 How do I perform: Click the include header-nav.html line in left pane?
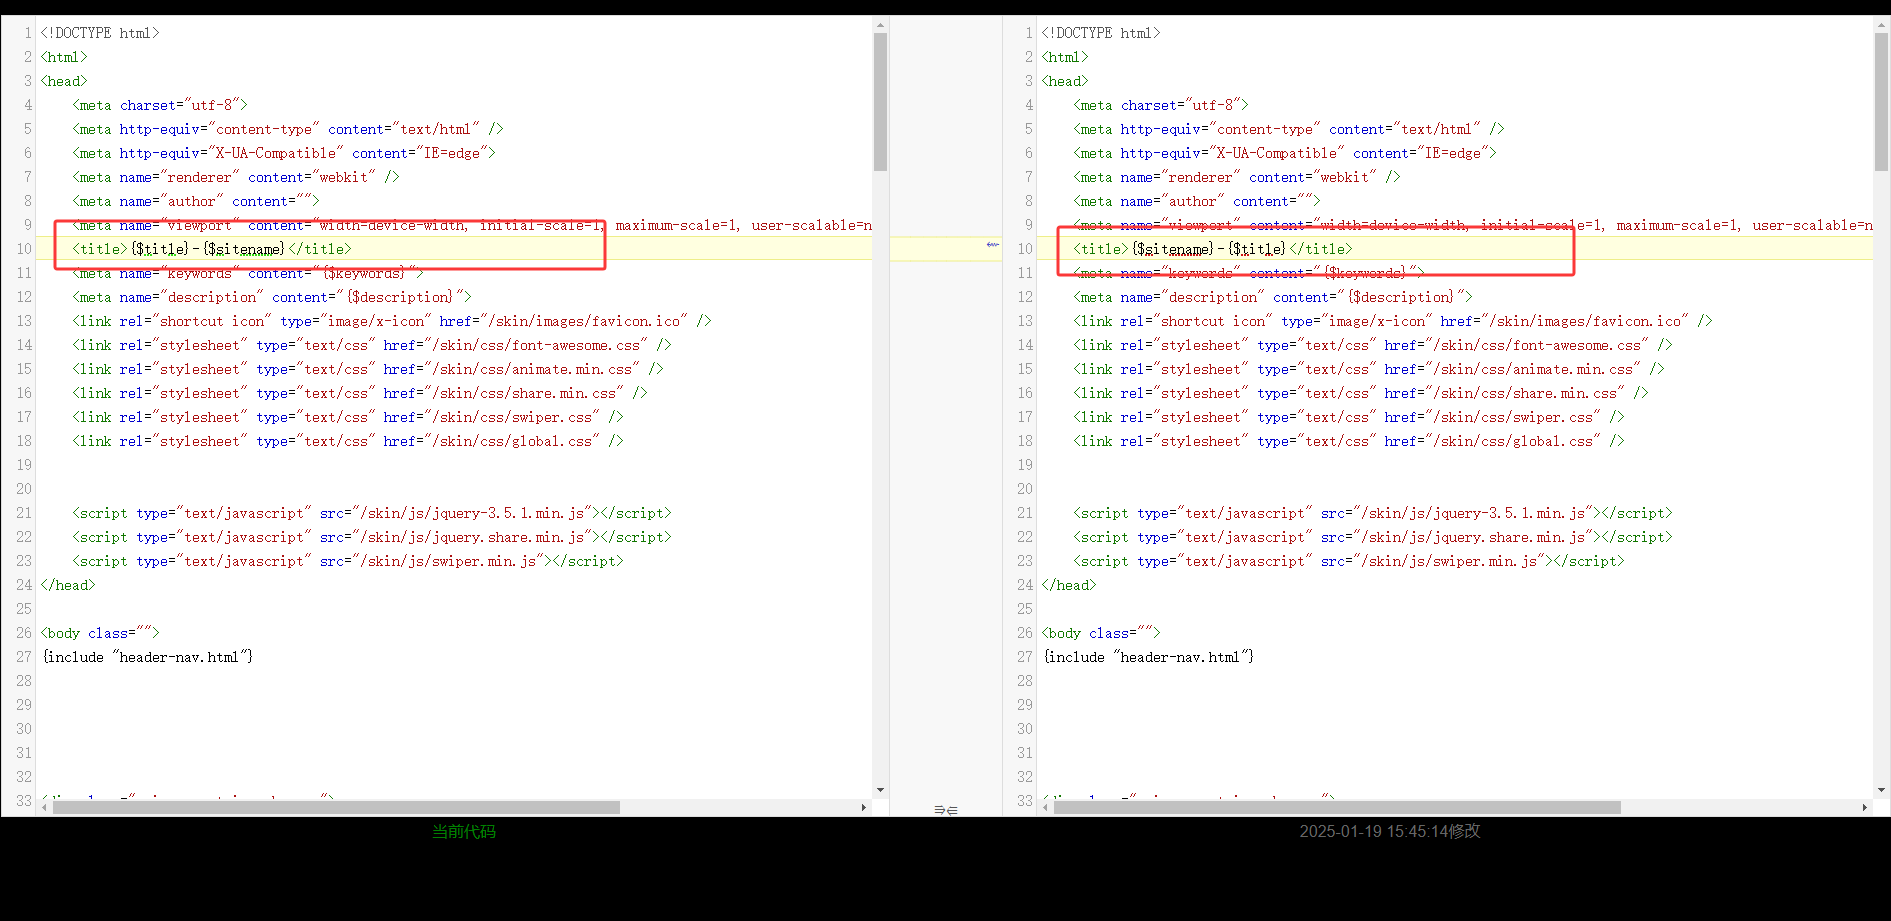click(147, 657)
